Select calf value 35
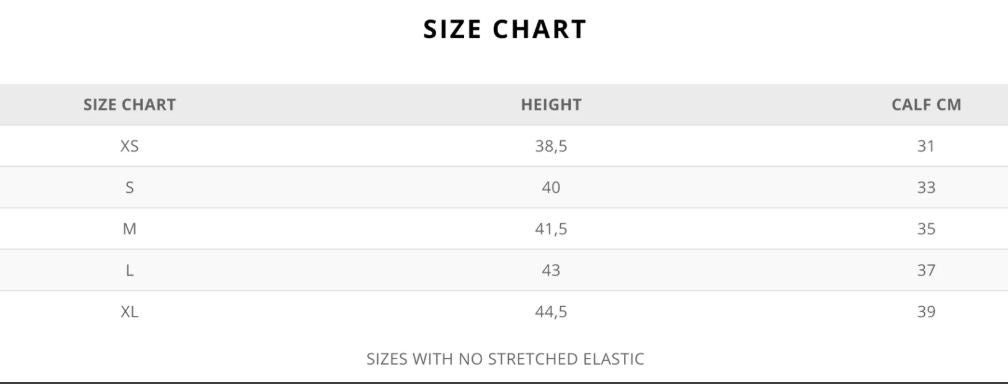The width and height of the screenshot is (1008, 384). tap(926, 229)
